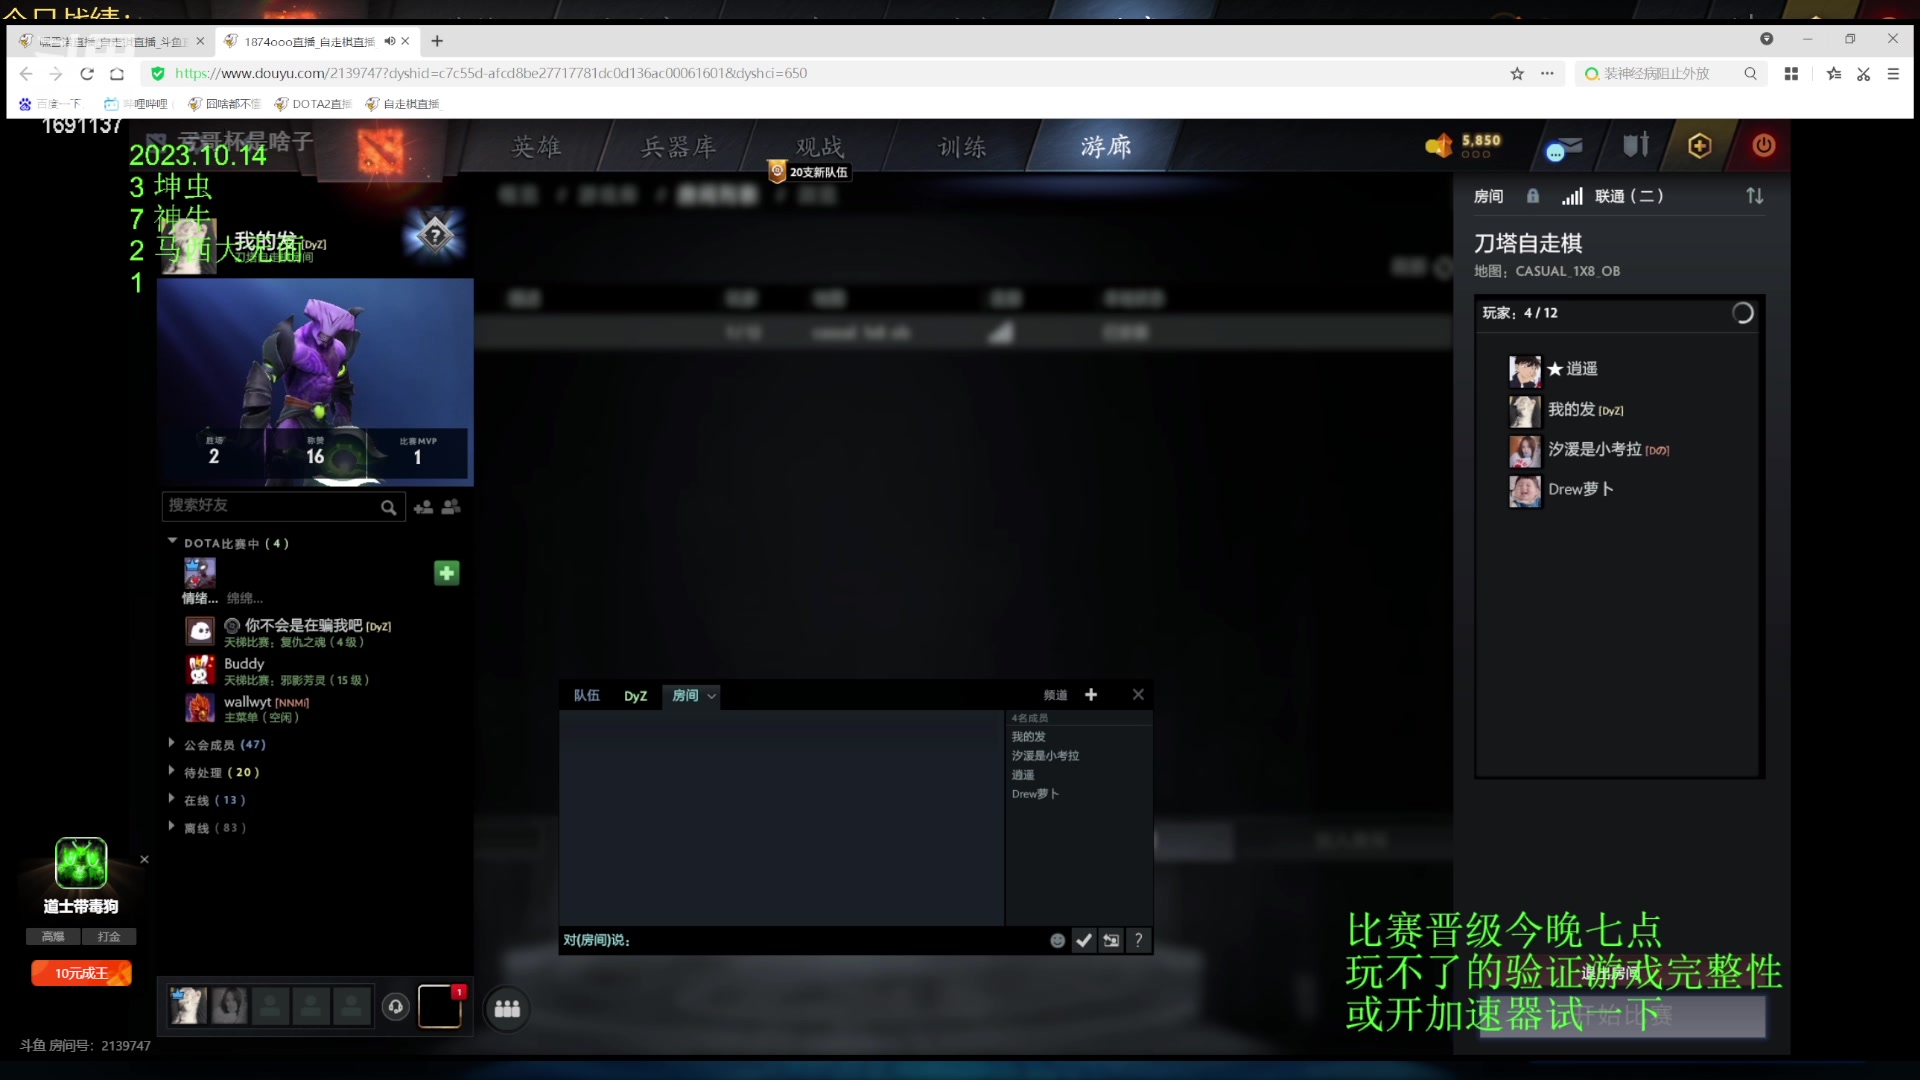Select friend Buddy in the list

(278, 671)
